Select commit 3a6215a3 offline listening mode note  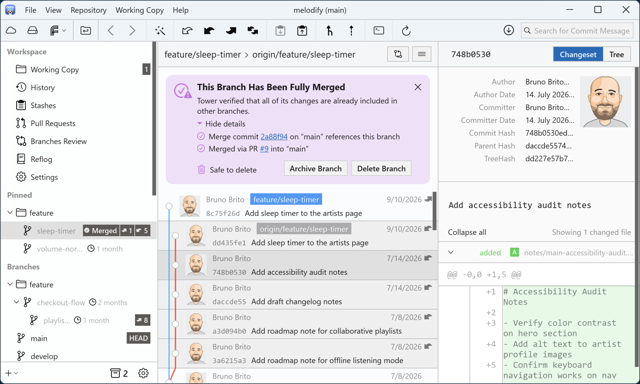coord(297,353)
